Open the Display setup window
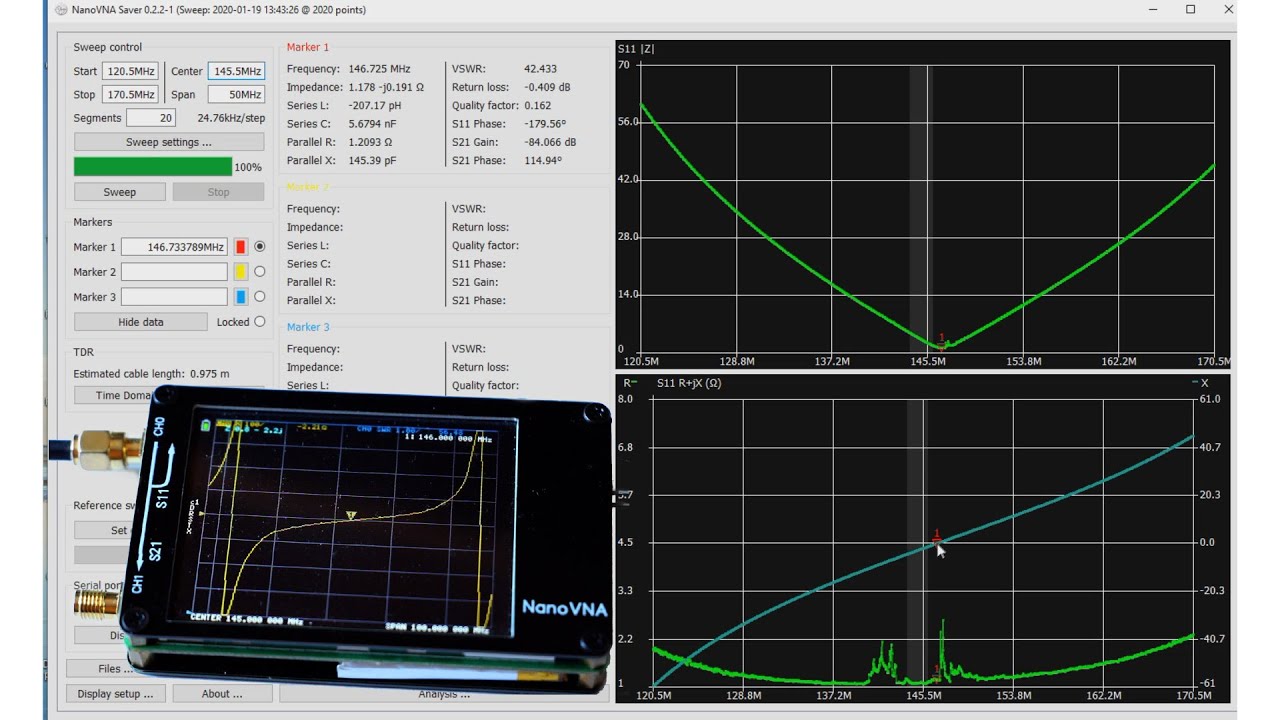 click(x=116, y=693)
